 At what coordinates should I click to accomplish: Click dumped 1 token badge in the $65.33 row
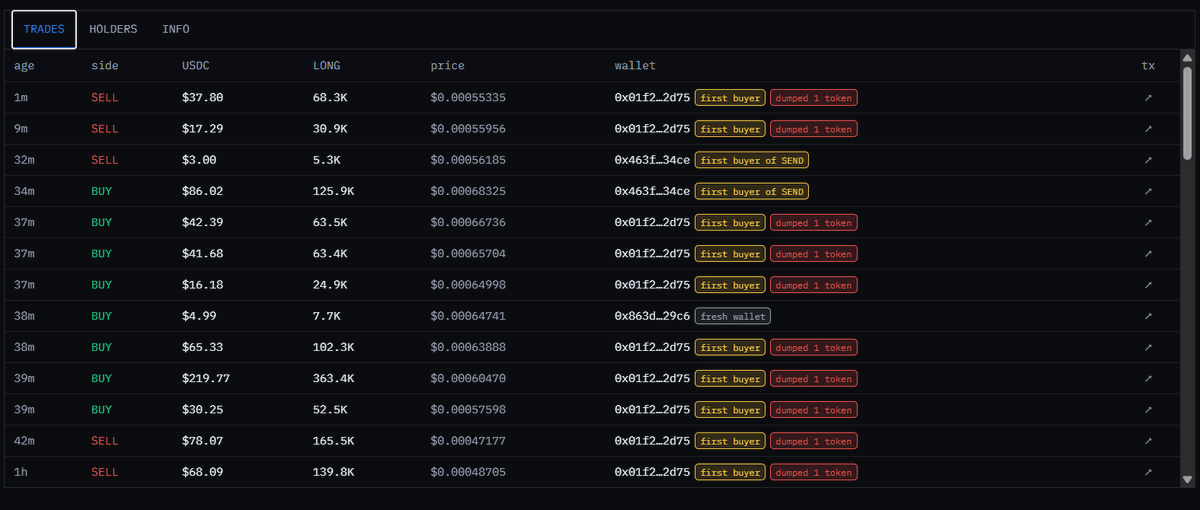click(x=814, y=347)
